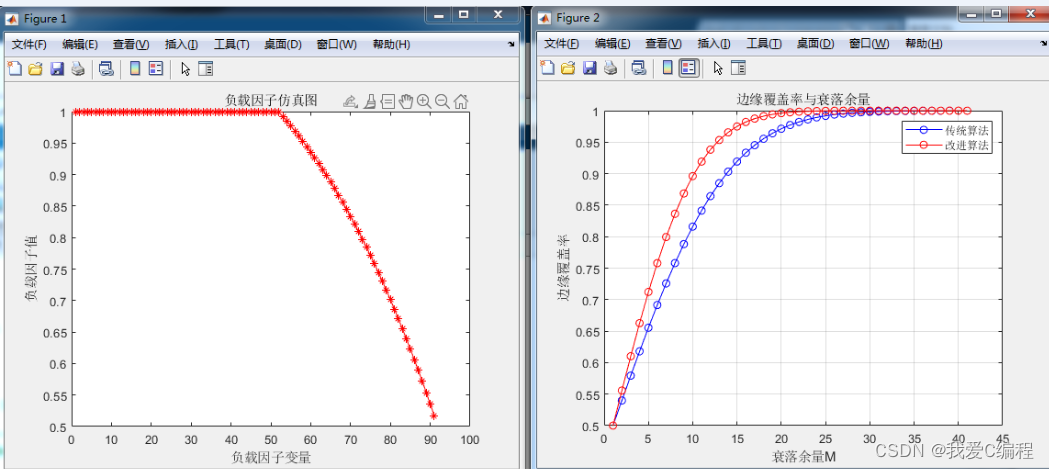Select zoom out tool on Figure 1 axes
This screenshot has width=1049, height=469.
click(442, 102)
